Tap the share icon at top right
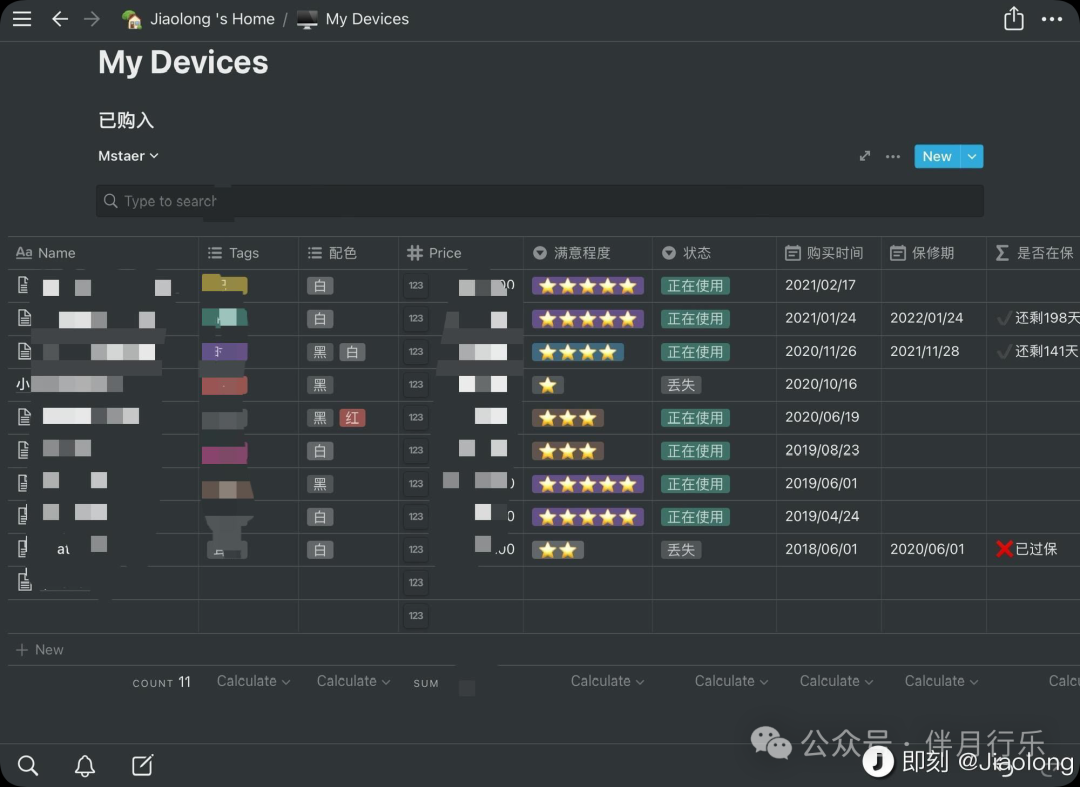Image resolution: width=1080 pixels, height=787 pixels. [1013, 19]
